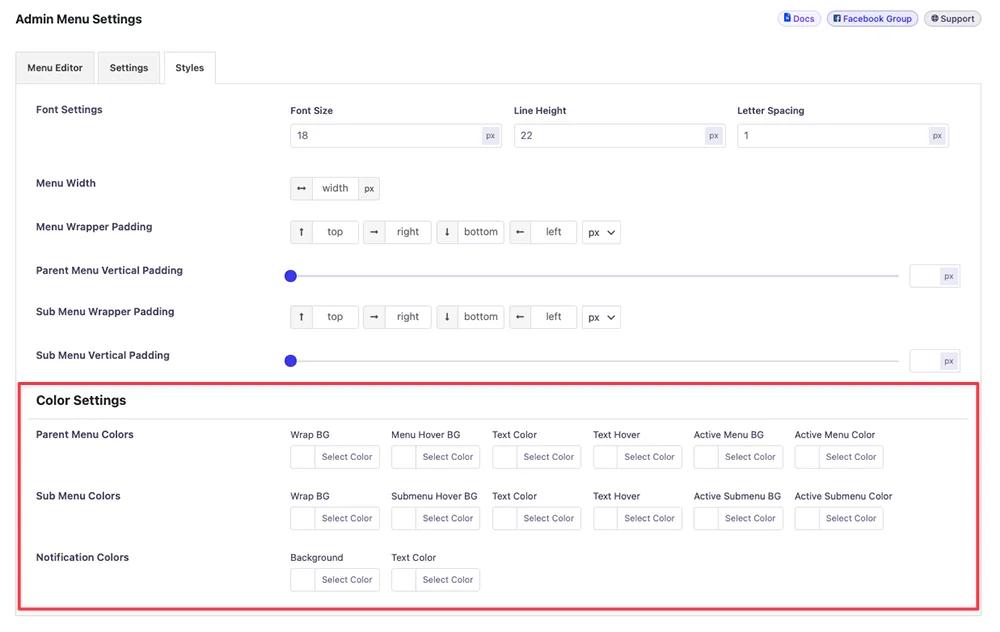Focus the Menu Wrapper Padding right field
This screenshot has width=1000, height=632.
pyautogui.click(x=408, y=232)
